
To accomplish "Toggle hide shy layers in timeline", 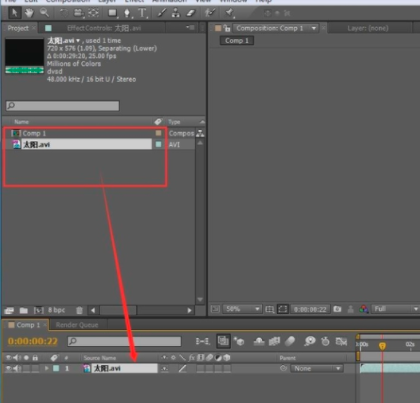I will tap(259, 341).
